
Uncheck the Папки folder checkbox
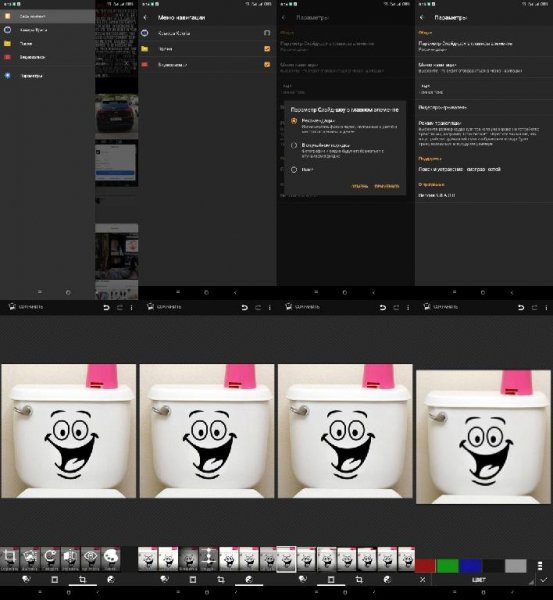[267, 49]
